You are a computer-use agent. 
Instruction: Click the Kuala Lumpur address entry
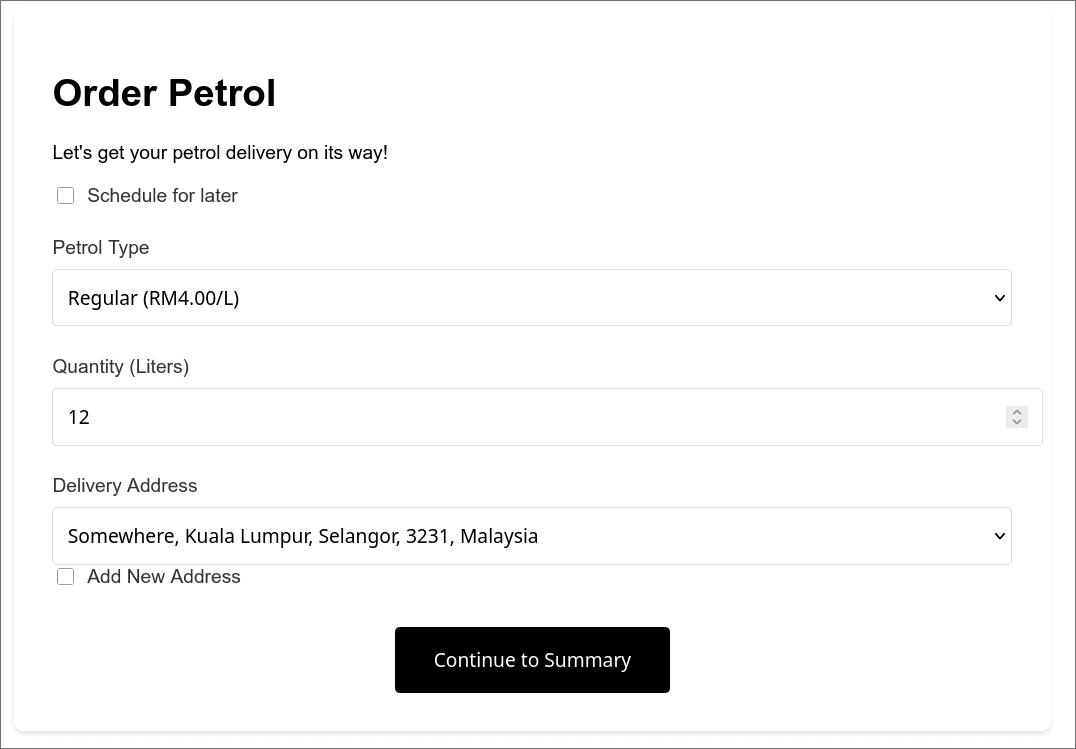[x=302, y=536]
